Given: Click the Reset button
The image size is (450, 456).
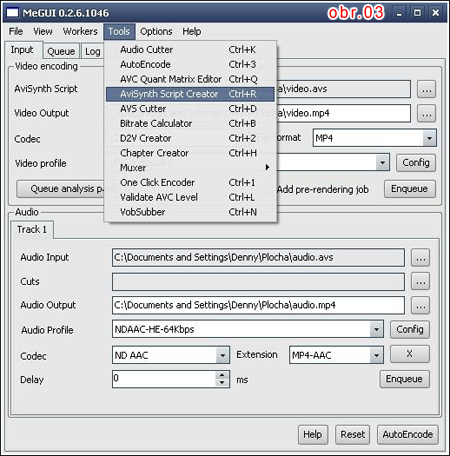Looking at the screenshot, I should [353, 435].
